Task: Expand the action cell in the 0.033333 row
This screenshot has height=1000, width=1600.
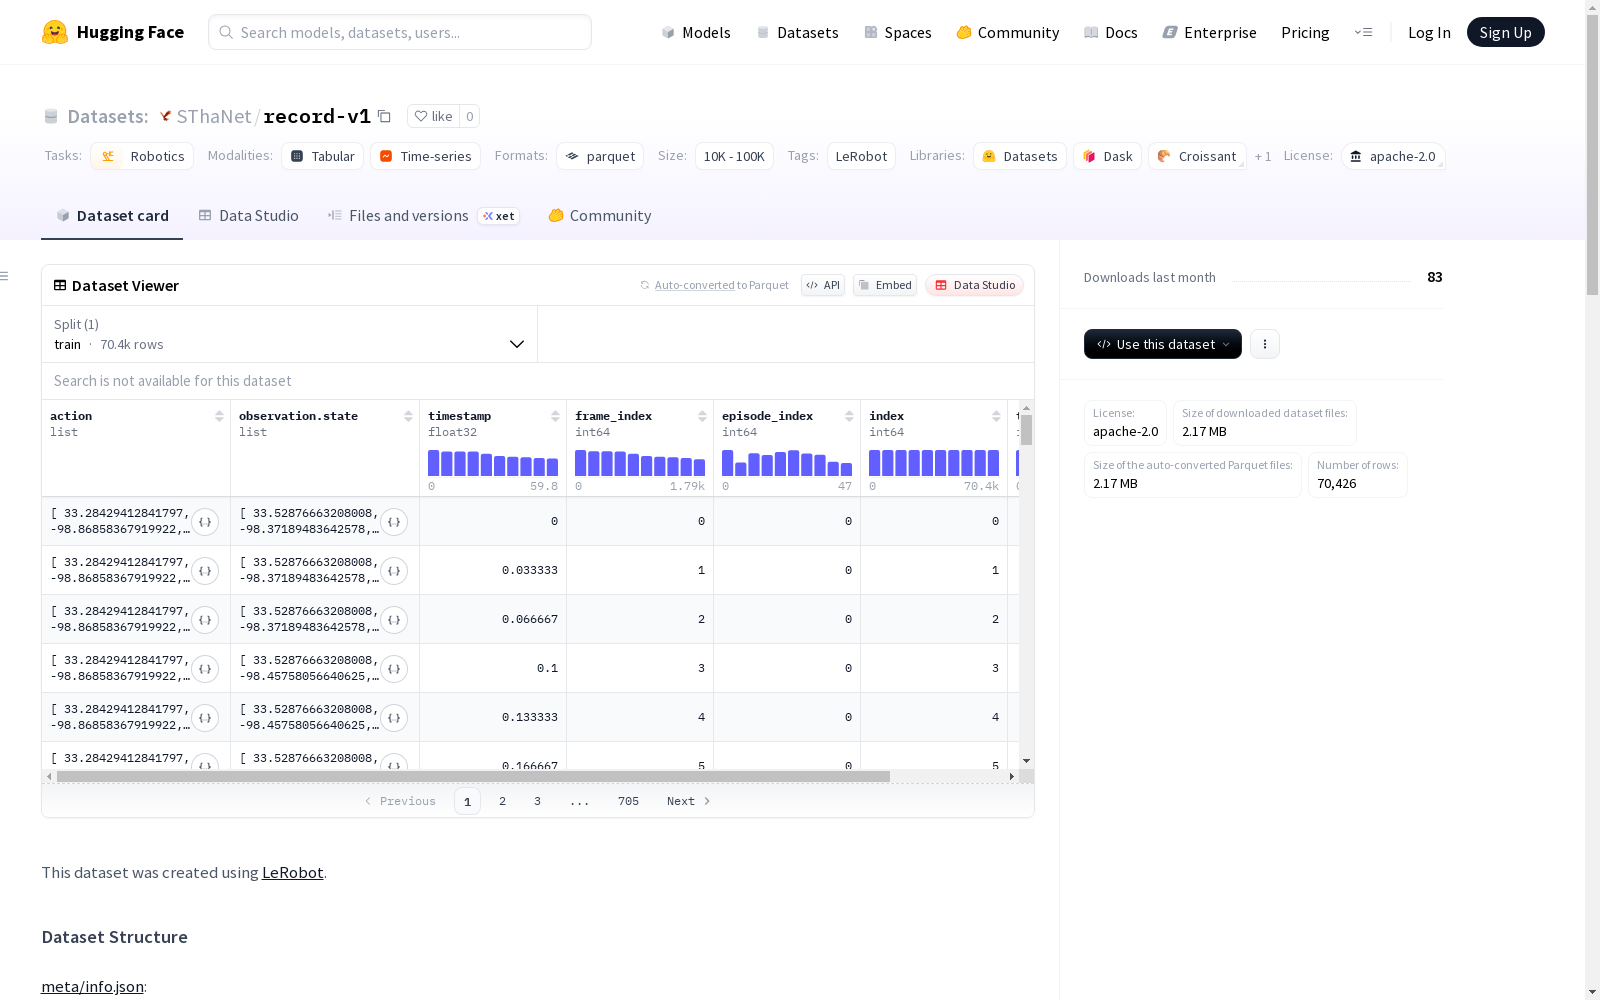Action: click(x=205, y=570)
